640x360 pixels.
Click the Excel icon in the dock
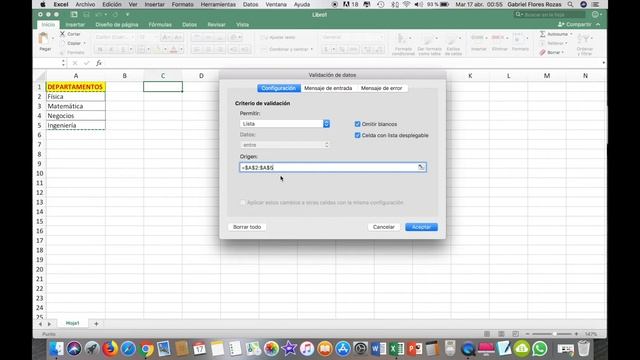click(x=396, y=349)
